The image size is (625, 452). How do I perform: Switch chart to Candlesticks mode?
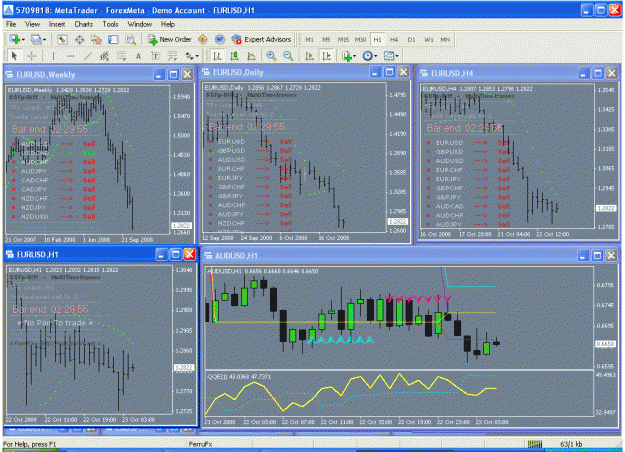coord(234,56)
